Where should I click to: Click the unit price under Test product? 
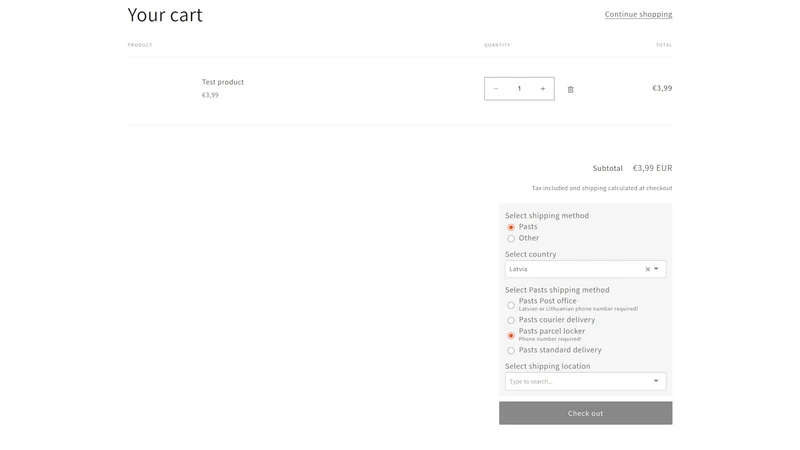[210, 95]
